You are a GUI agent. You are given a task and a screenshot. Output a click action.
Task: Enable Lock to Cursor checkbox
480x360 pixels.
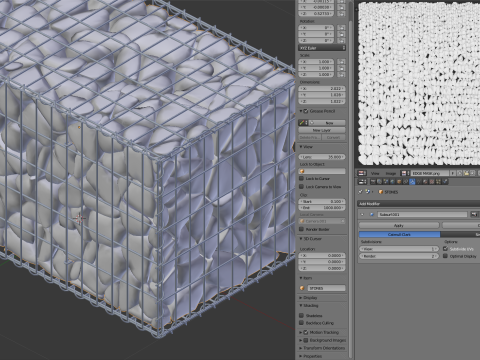click(x=302, y=179)
